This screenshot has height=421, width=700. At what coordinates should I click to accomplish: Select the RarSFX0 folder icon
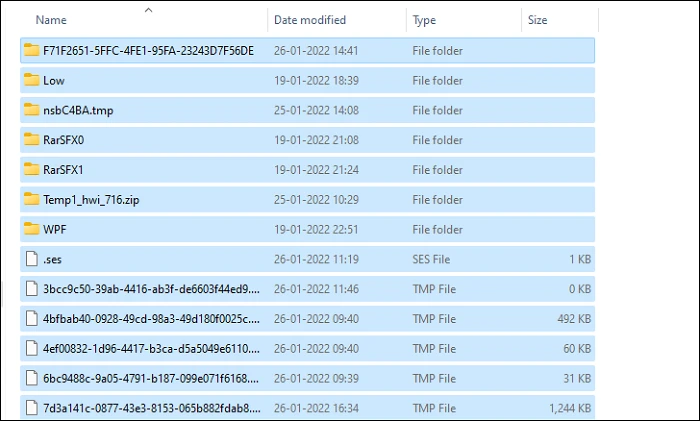(x=31, y=140)
